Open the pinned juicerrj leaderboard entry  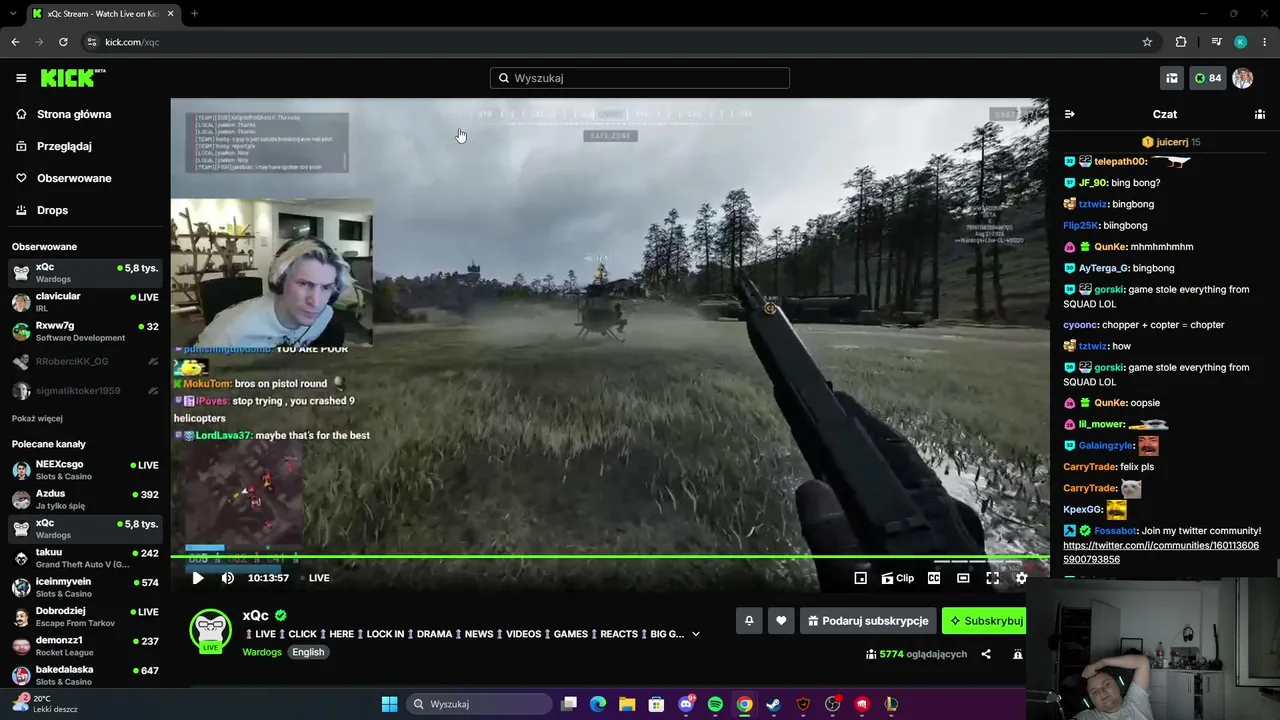1171,142
